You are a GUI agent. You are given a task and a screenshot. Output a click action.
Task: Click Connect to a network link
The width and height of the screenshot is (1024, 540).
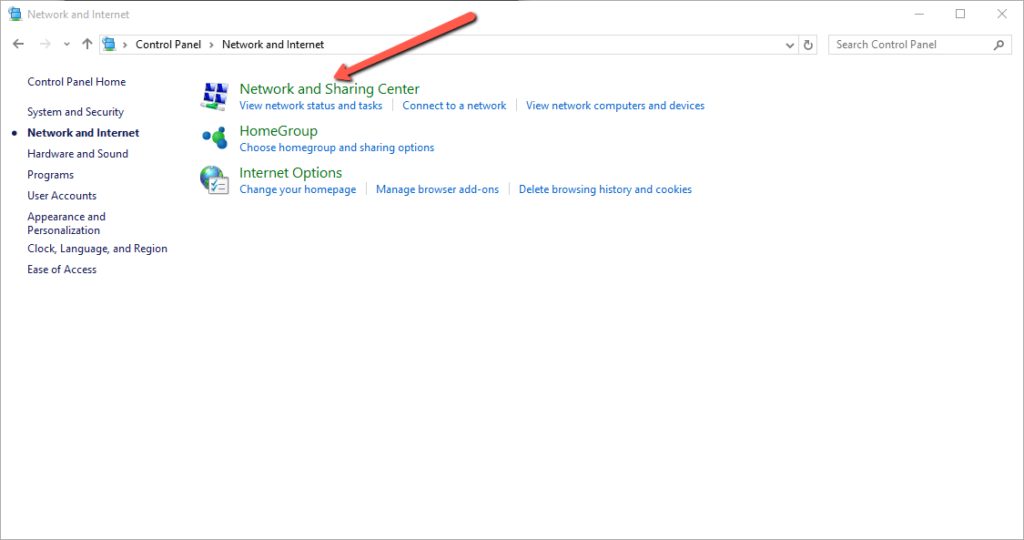click(x=454, y=106)
